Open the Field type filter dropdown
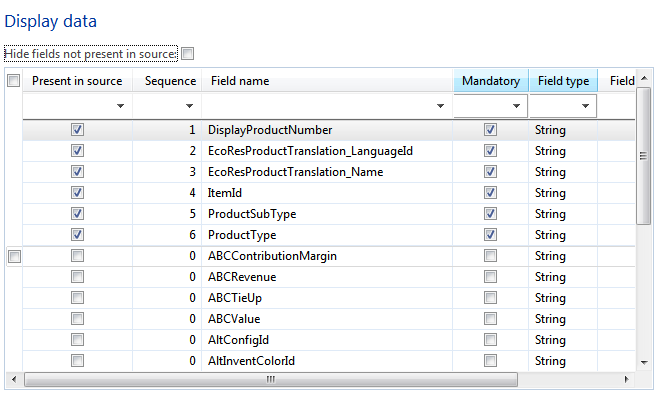 click(x=585, y=106)
